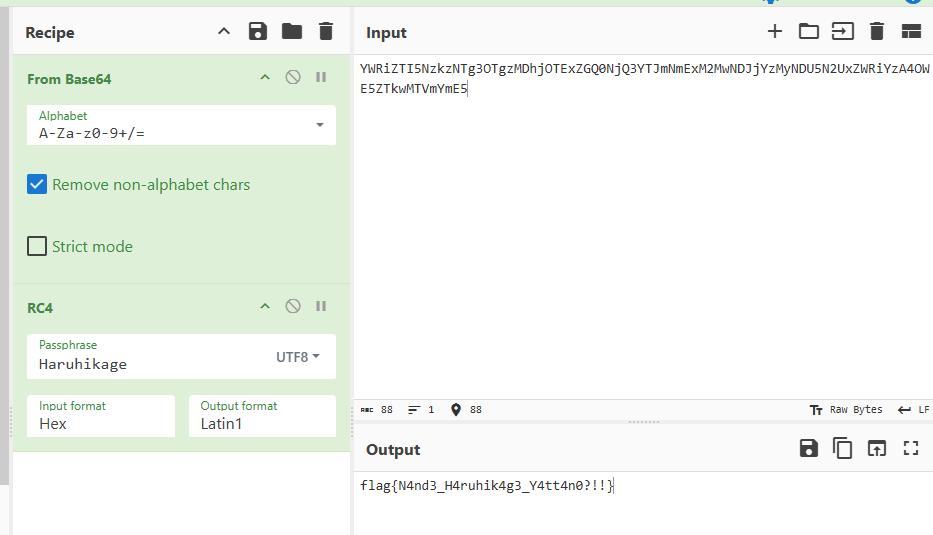This screenshot has width=933, height=535.
Task: Click the Raw Bytes encoding button
Action: coord(846,410)
